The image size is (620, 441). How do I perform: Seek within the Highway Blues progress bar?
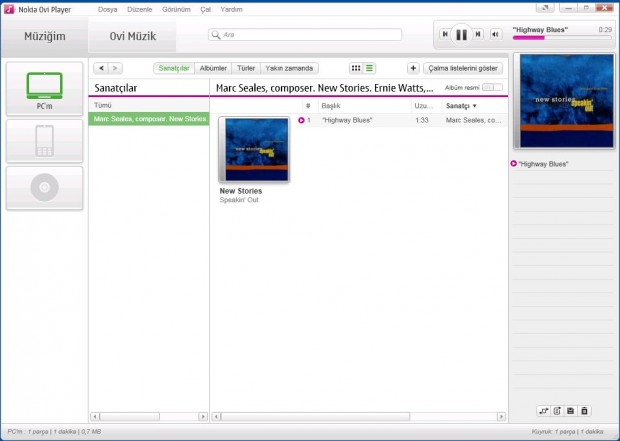click(562, 38)
